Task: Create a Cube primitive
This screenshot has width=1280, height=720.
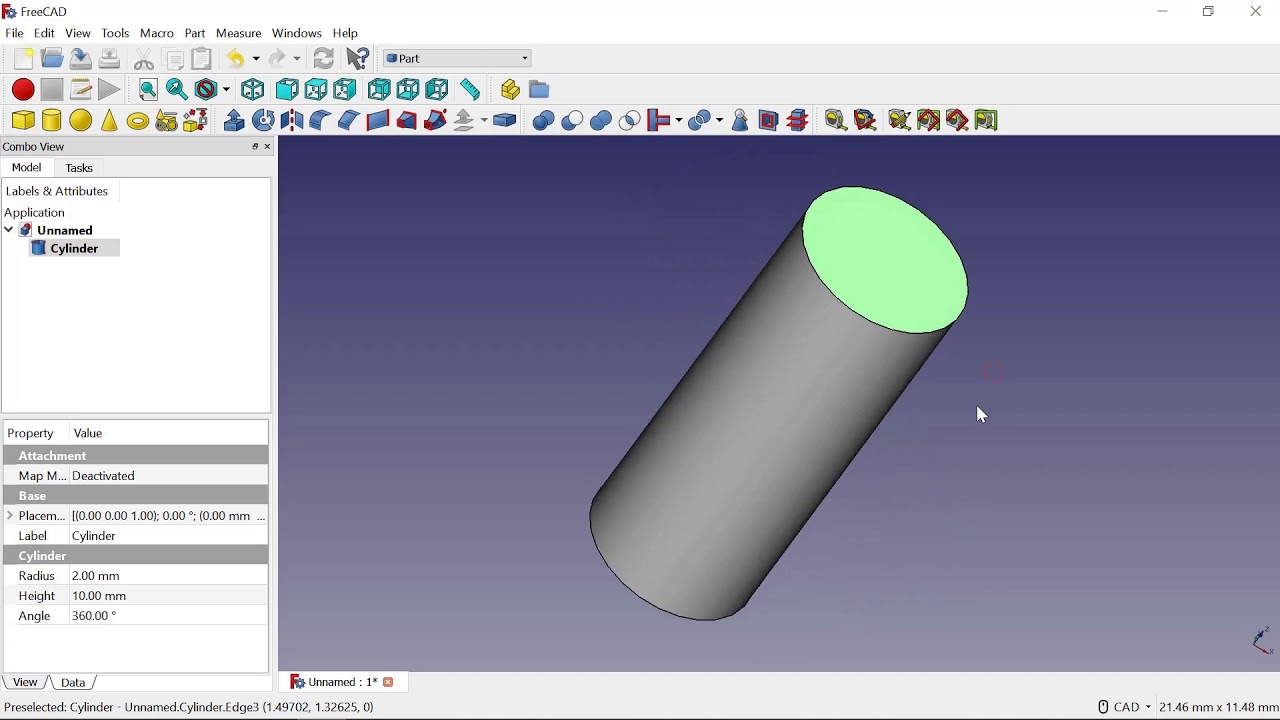Action: [x=23, y=121]
